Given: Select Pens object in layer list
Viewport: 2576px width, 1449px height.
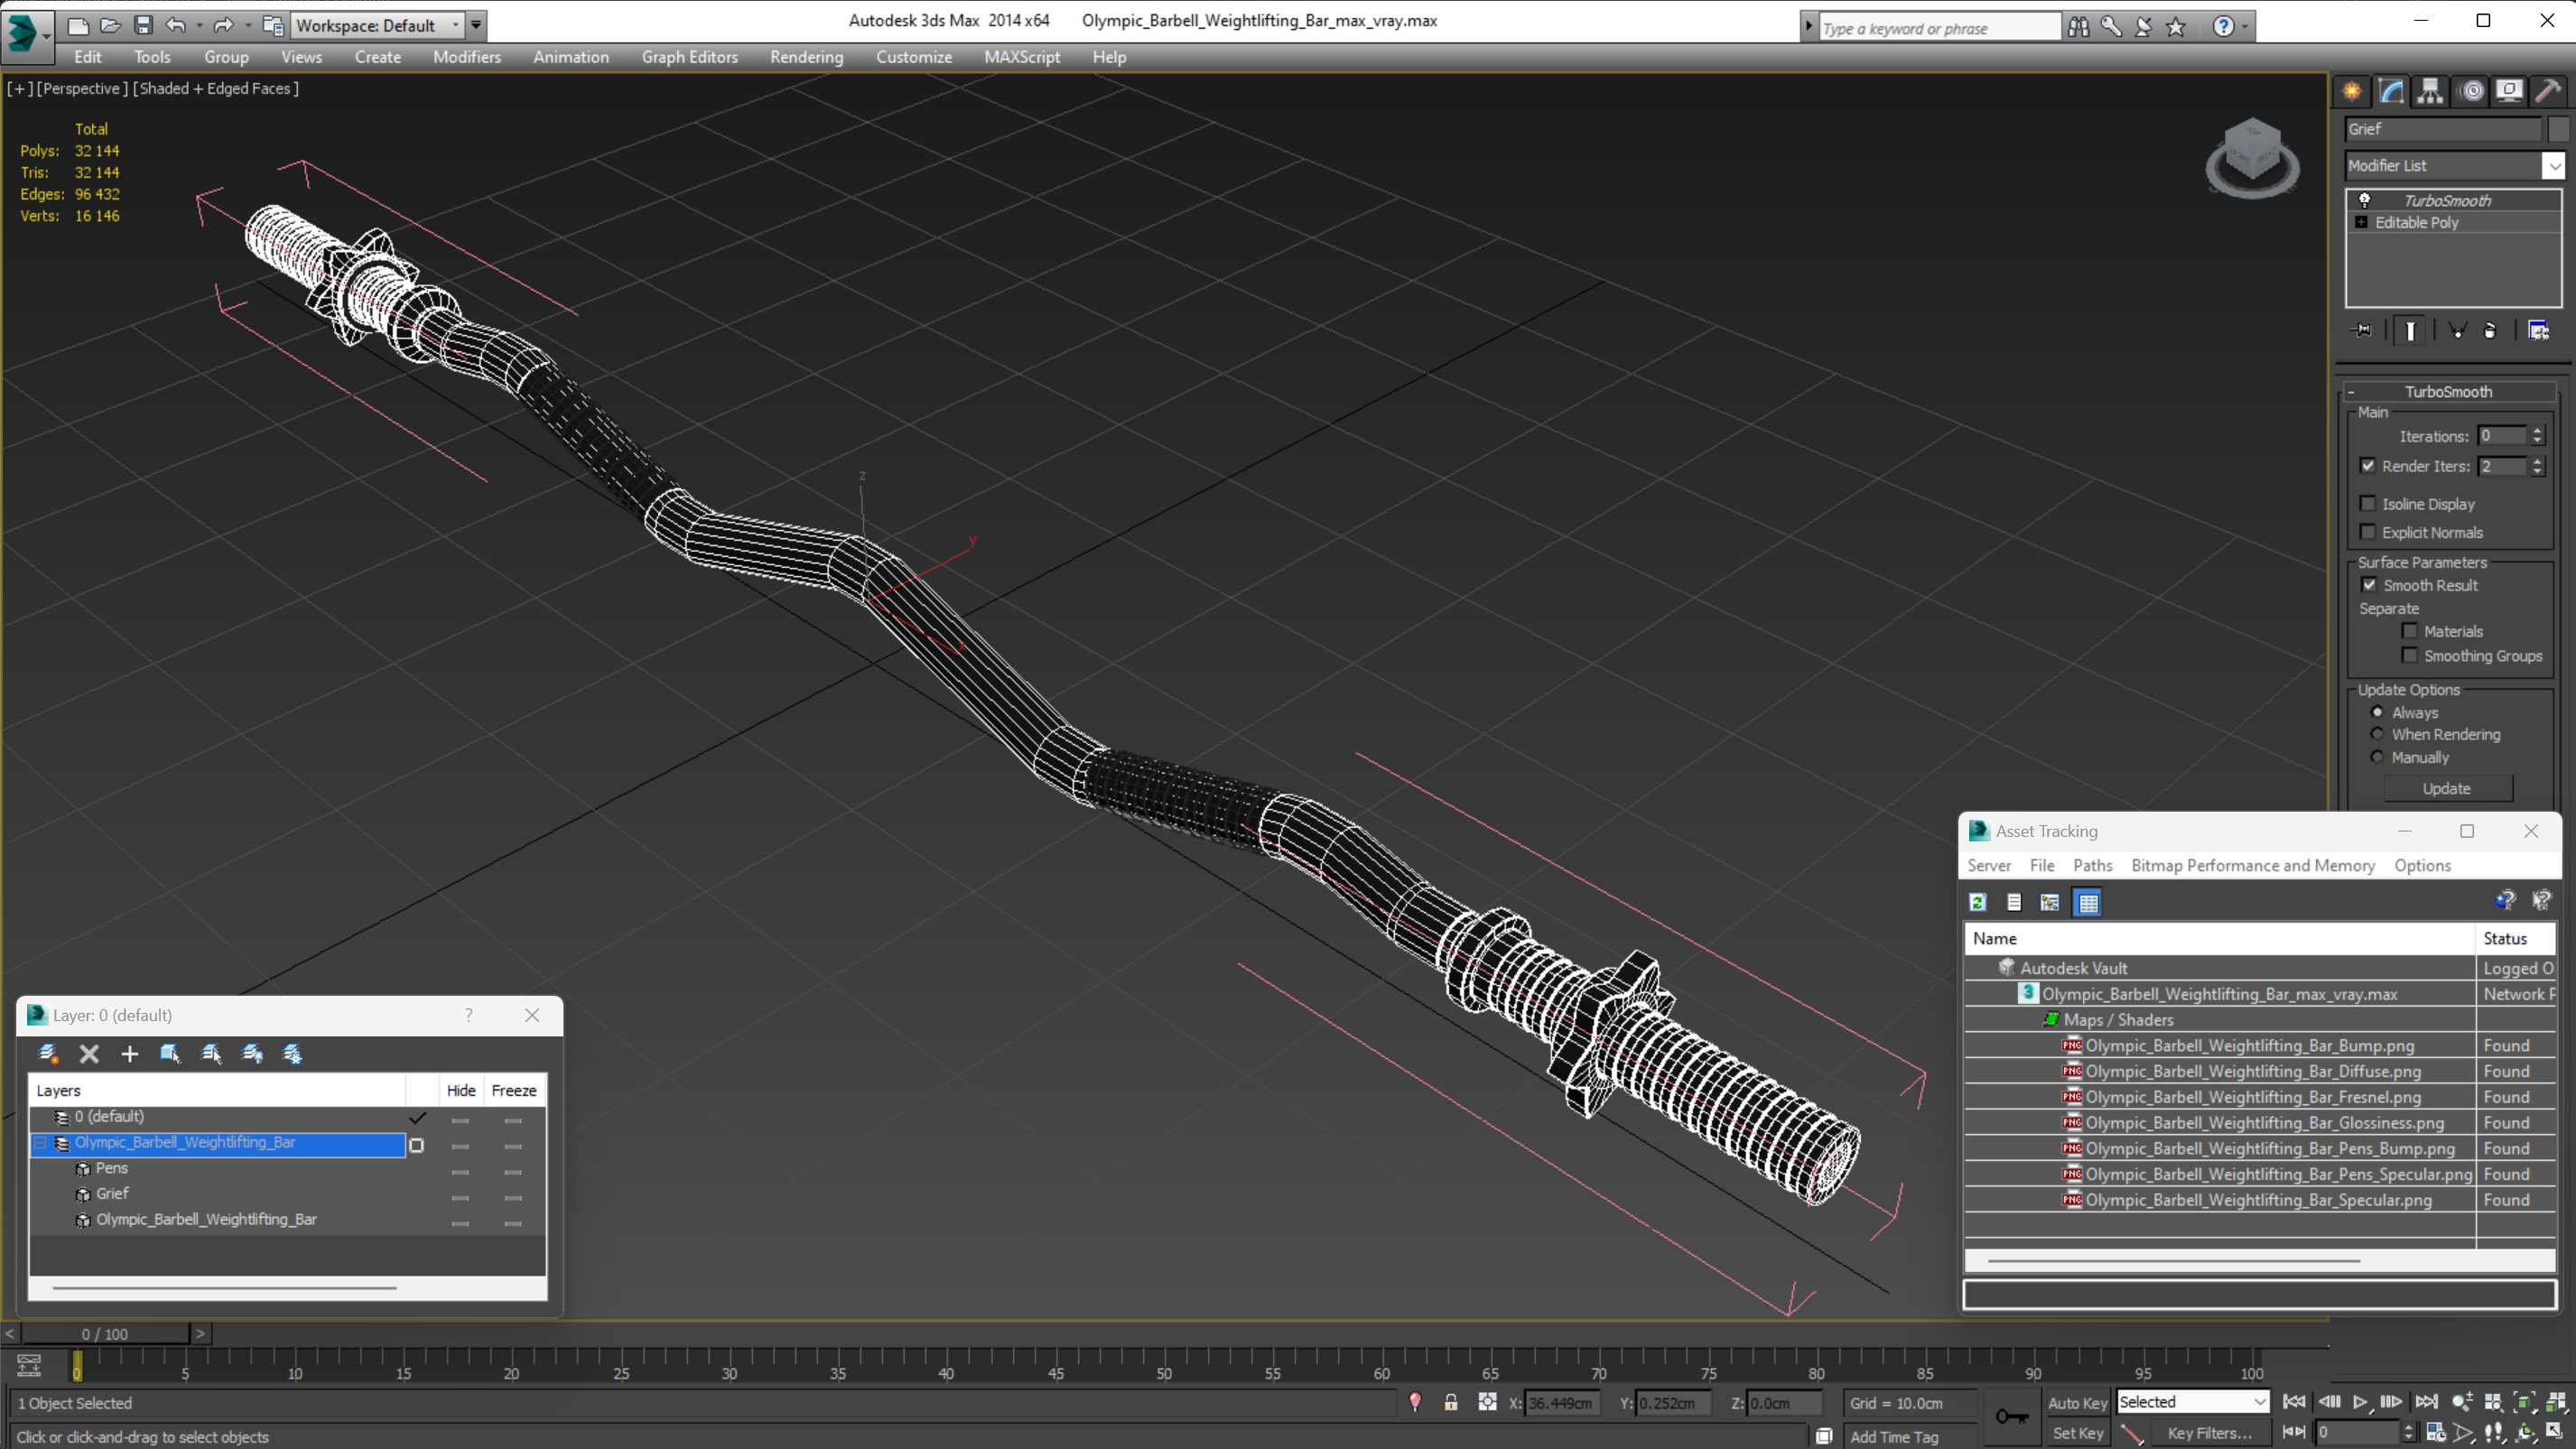Looking at the screenshot, I should pos(112,1168).
